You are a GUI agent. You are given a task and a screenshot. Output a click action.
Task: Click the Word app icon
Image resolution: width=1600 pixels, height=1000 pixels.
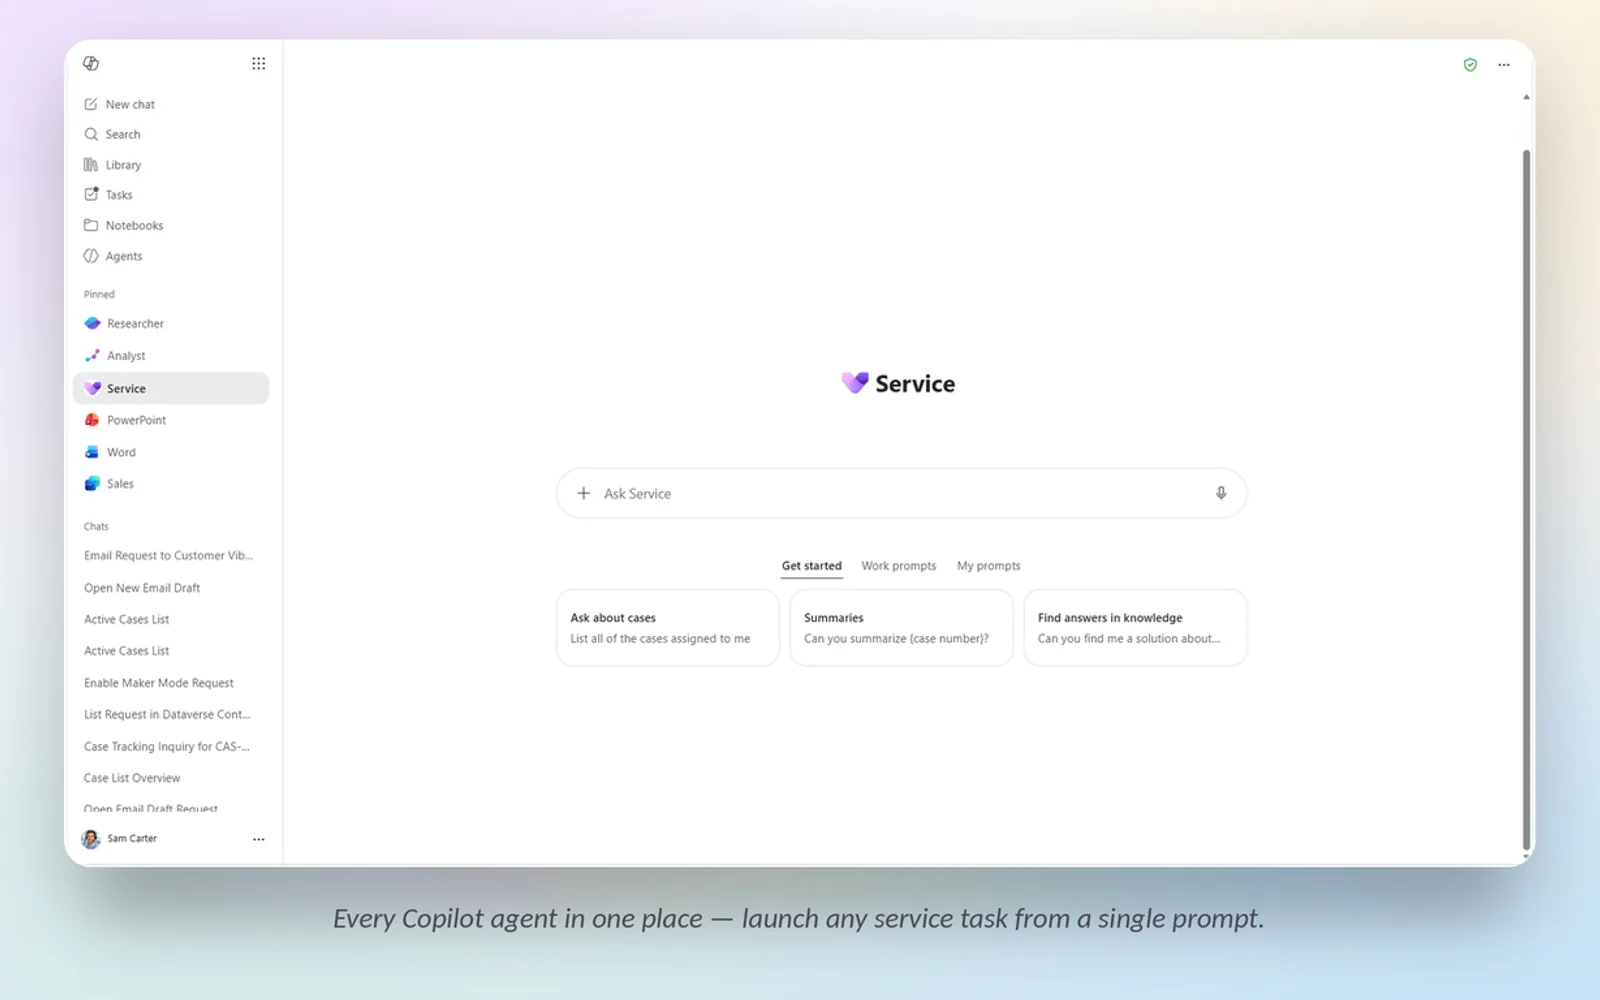(92, 452)
